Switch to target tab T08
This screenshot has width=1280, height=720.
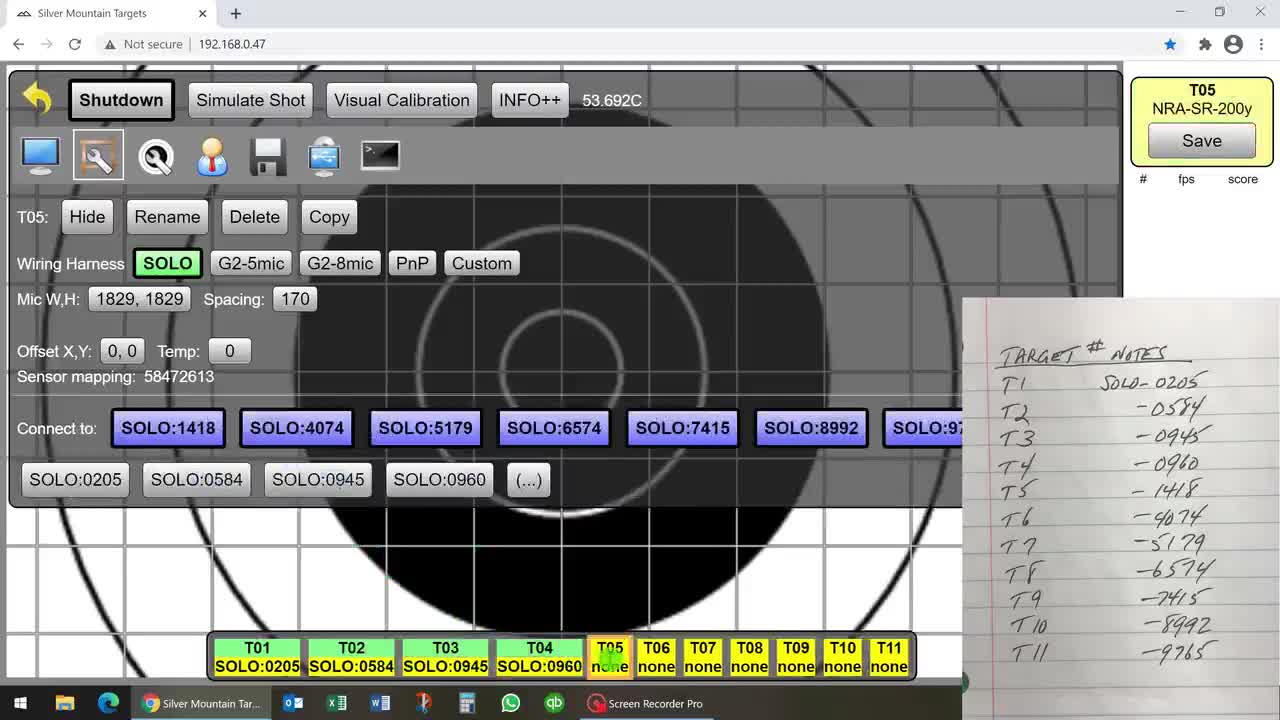[749, 657]
